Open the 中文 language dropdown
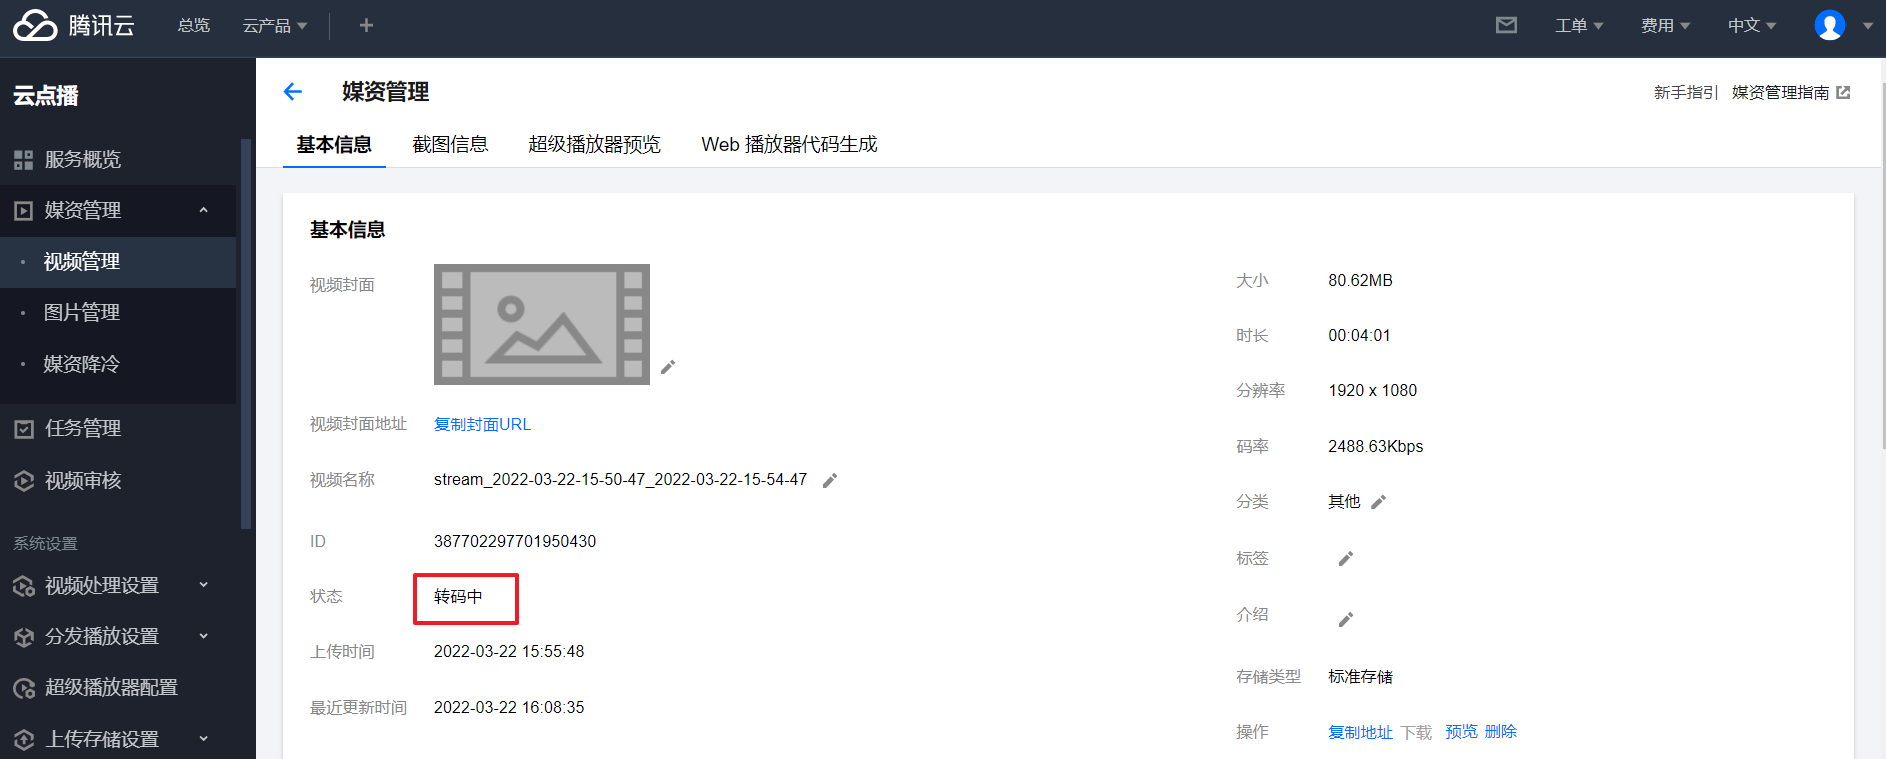This screenshot has width=1886, height=759. tap(1751, 25)
